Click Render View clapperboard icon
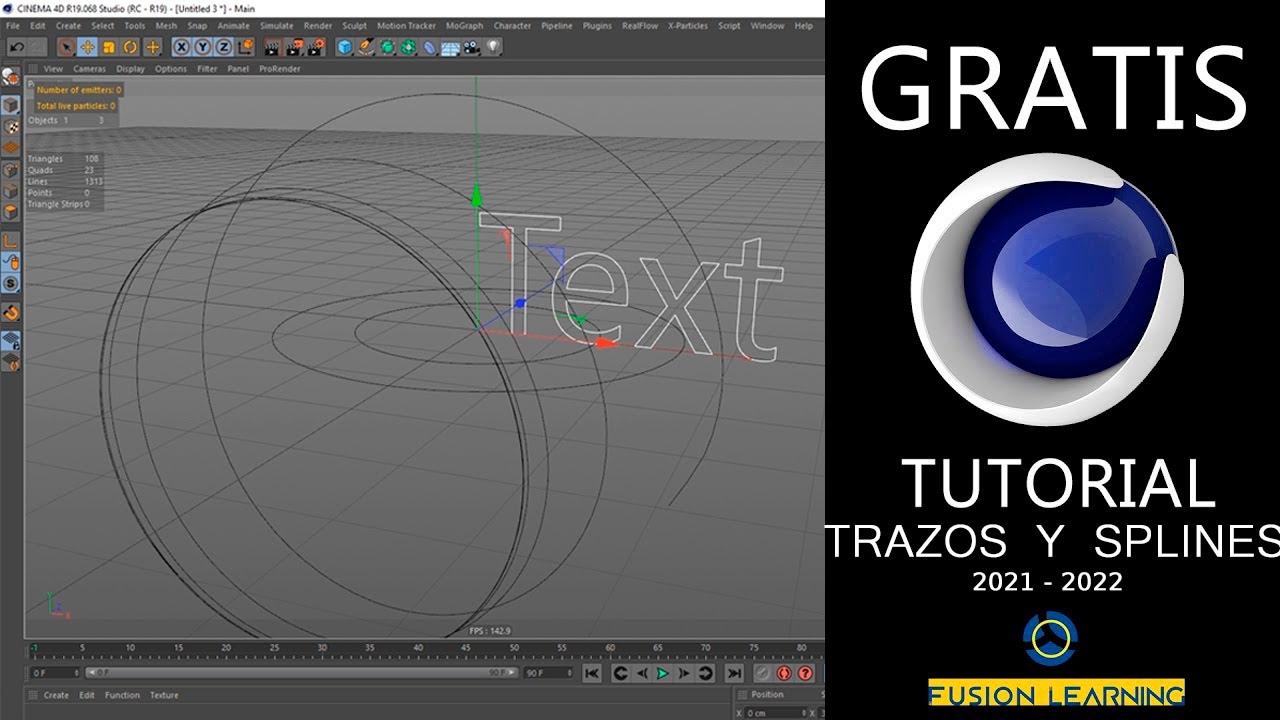The image size is (1280, 720). (271, 47)
